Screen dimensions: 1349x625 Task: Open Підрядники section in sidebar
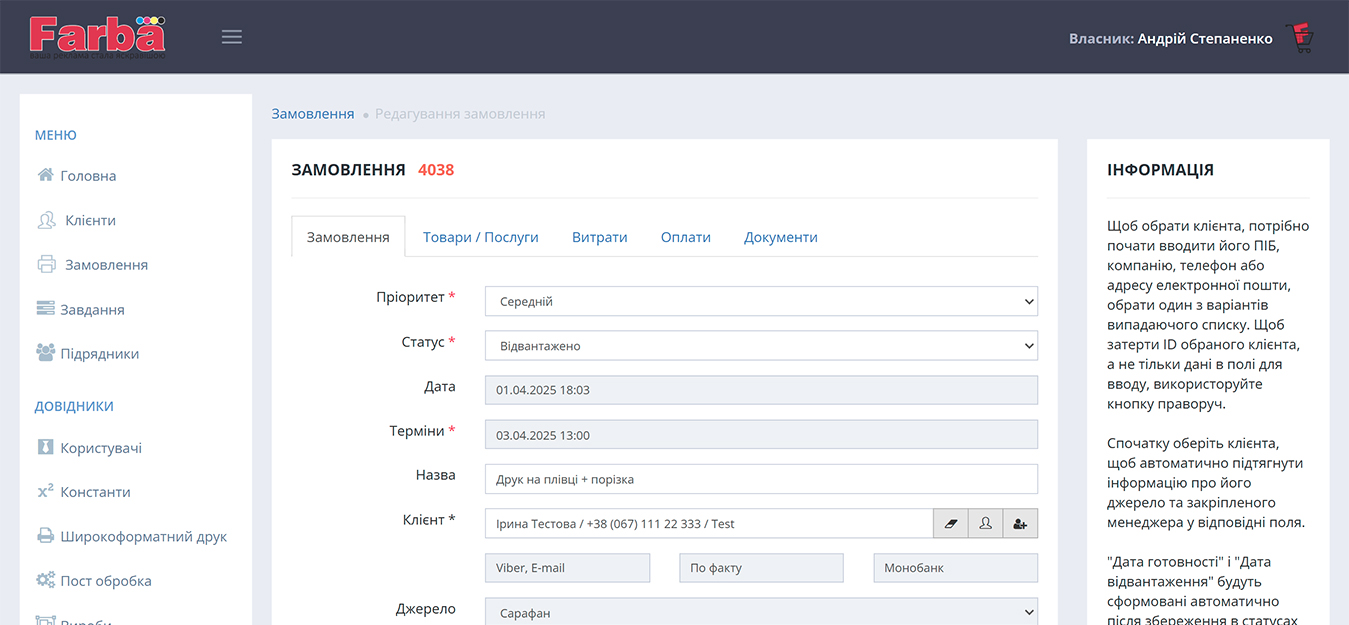coord(99,353)
